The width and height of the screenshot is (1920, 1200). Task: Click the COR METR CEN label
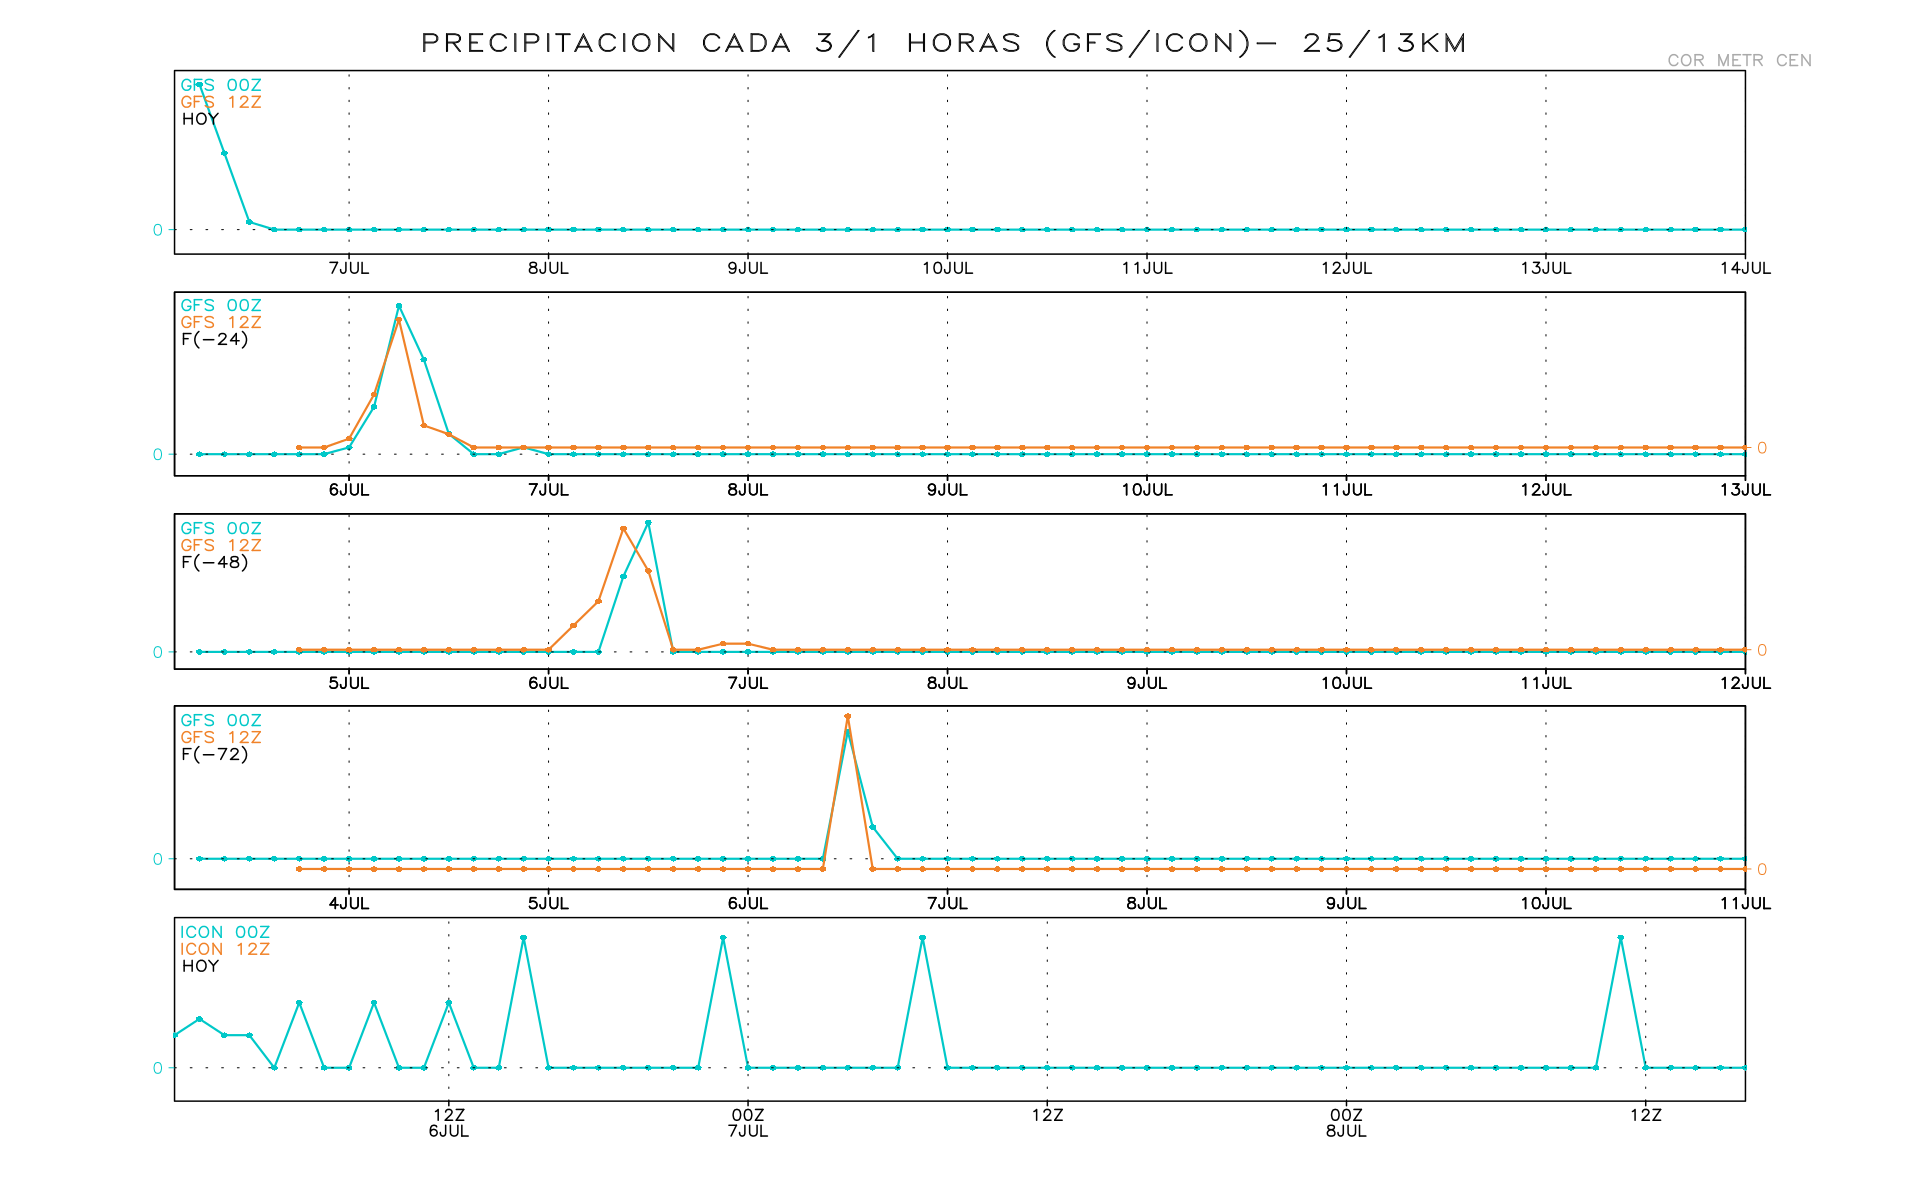(1739, 61)
